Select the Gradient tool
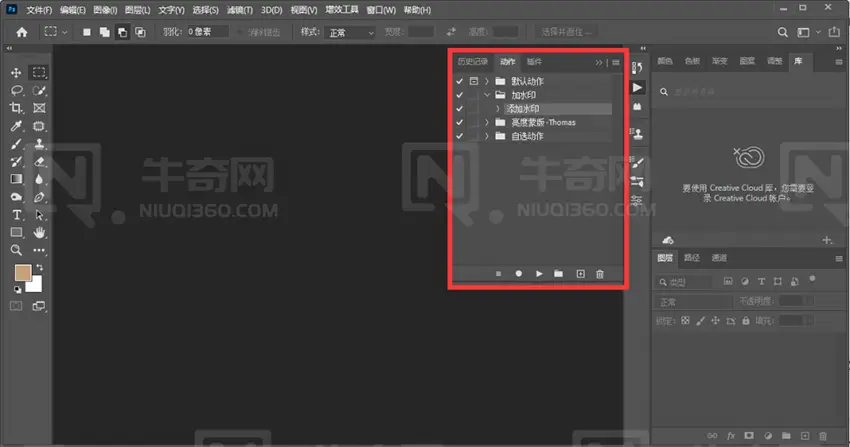Screen dimensions: 850x447 tap(16, 179)
